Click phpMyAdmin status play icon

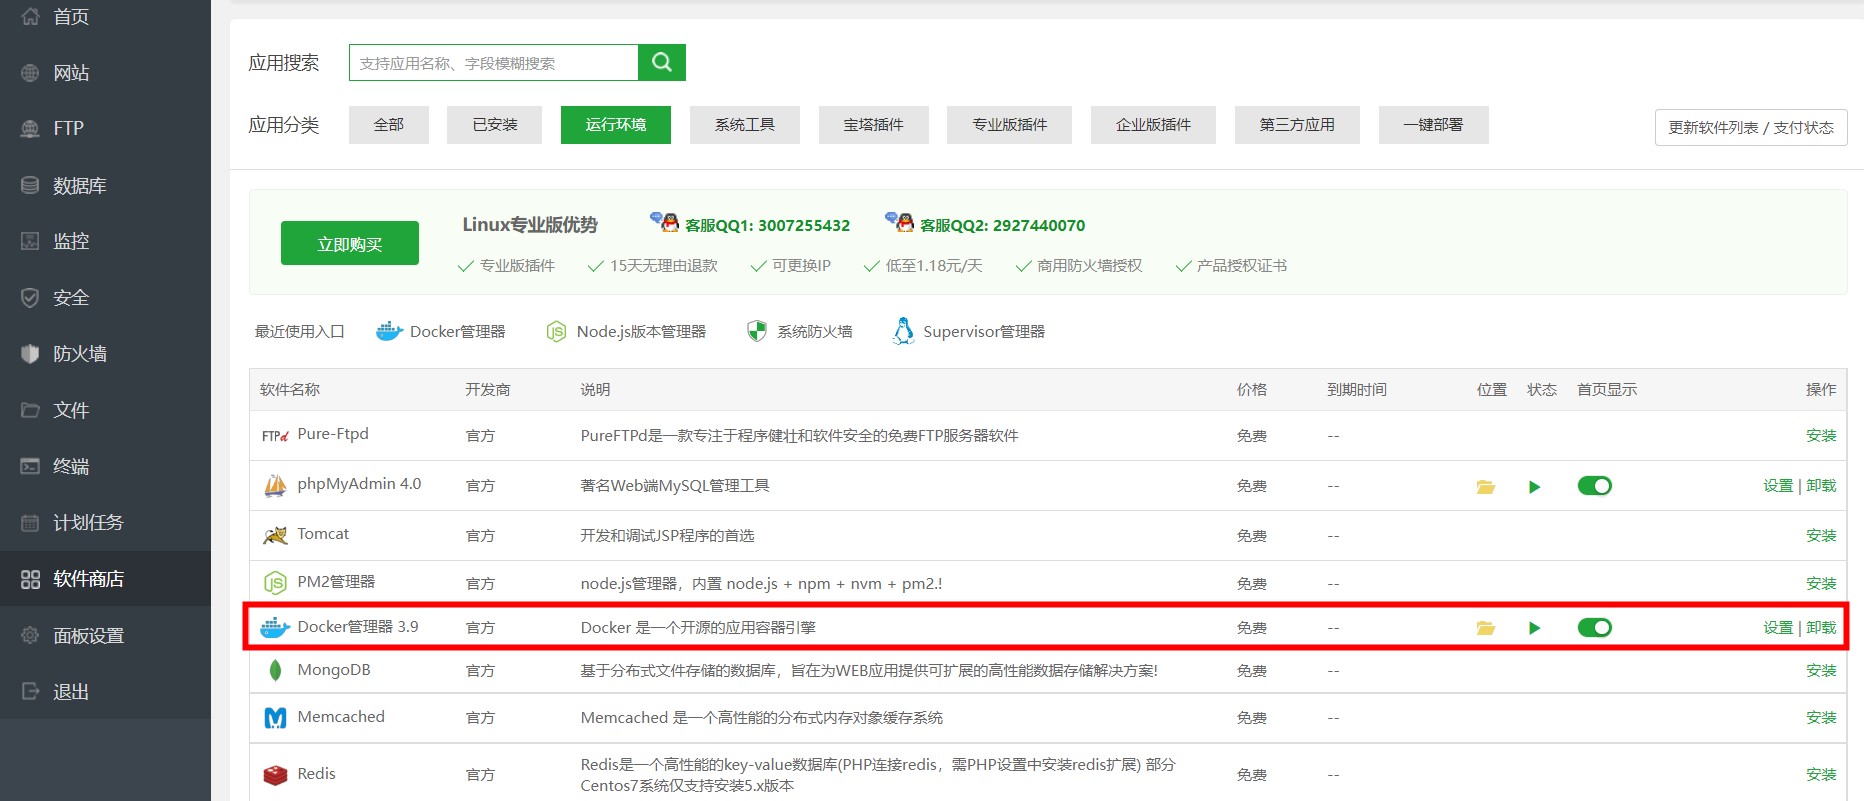[1535, 487]
